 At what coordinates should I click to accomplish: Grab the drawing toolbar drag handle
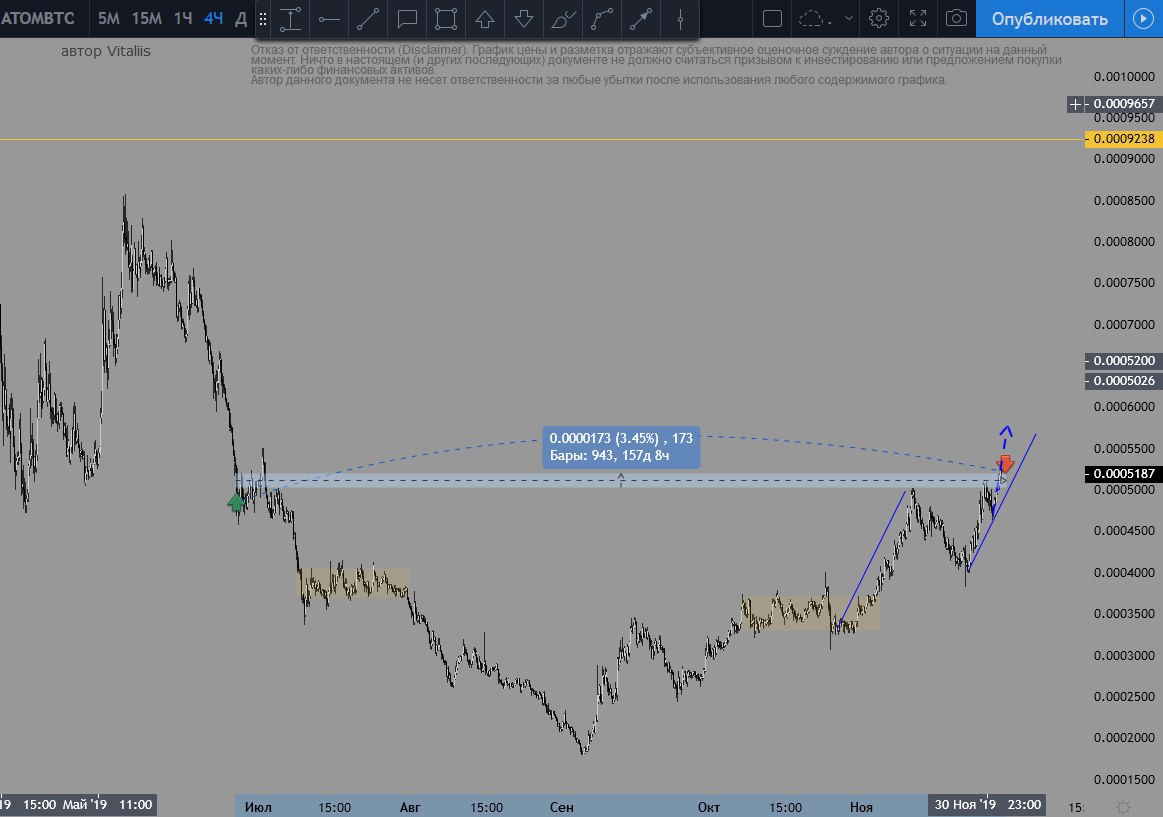263,19
